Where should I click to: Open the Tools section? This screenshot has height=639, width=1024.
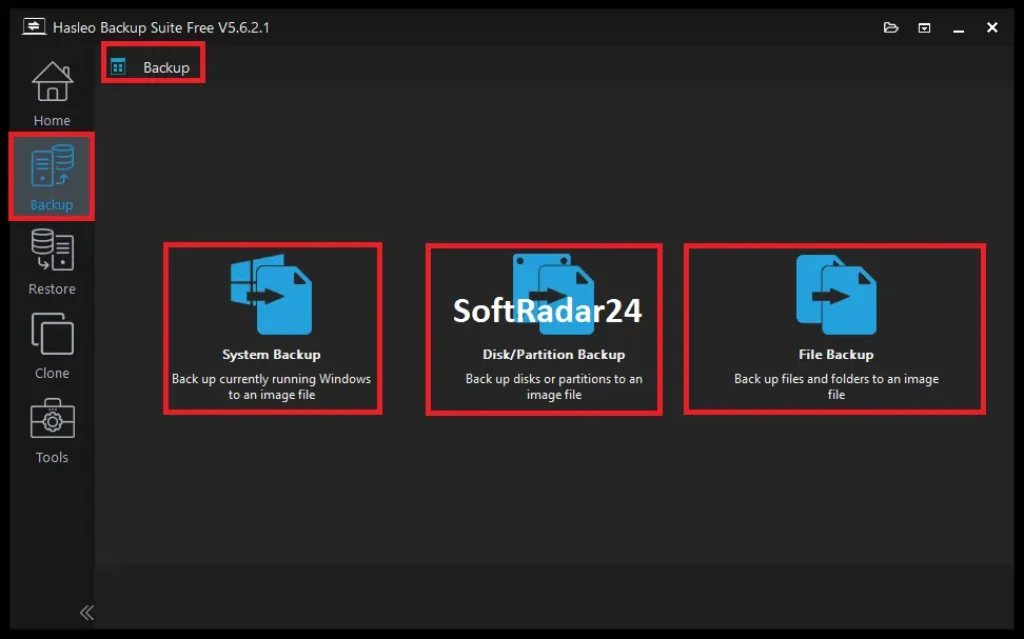point(52,430)
